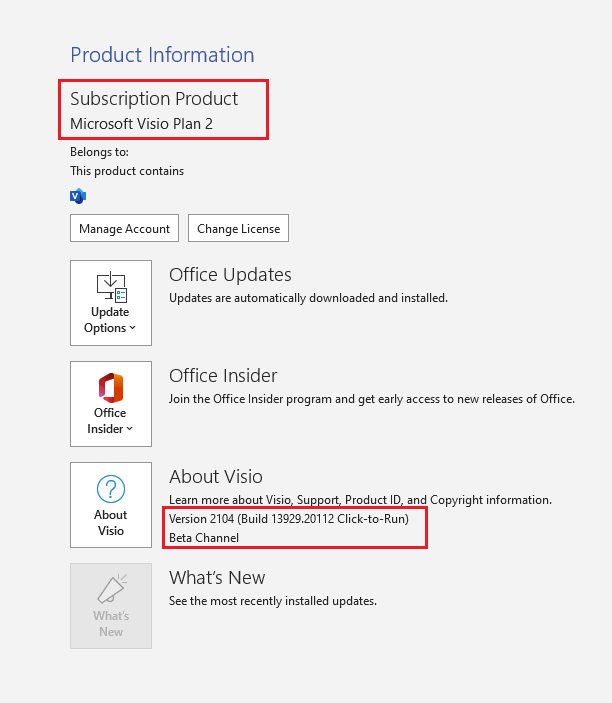Click the Subscription Product label

(154, 99)
